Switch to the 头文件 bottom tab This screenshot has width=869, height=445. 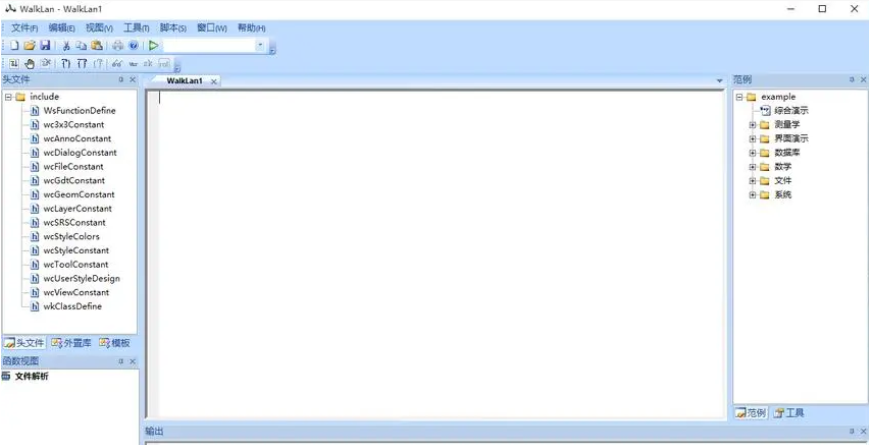(24, 343)
